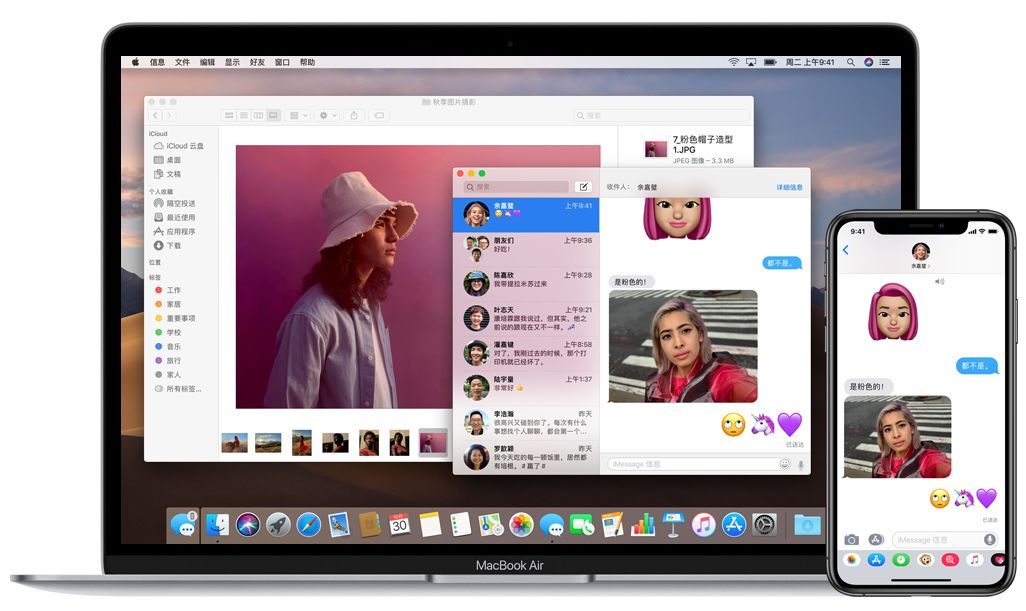Click the iMessage text input field
The width and height of the screenshot is (1026, 611).
tap(690, 464)
